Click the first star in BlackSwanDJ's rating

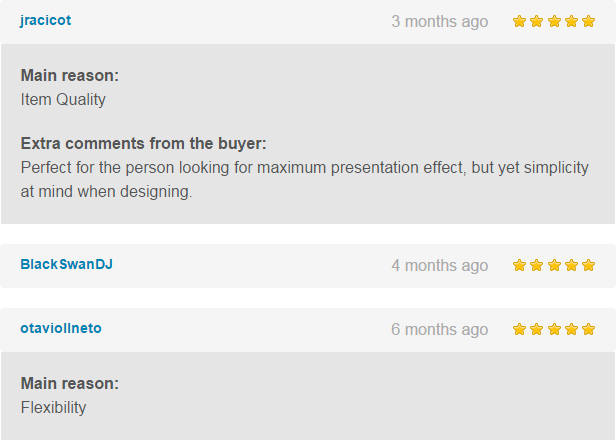519,265
